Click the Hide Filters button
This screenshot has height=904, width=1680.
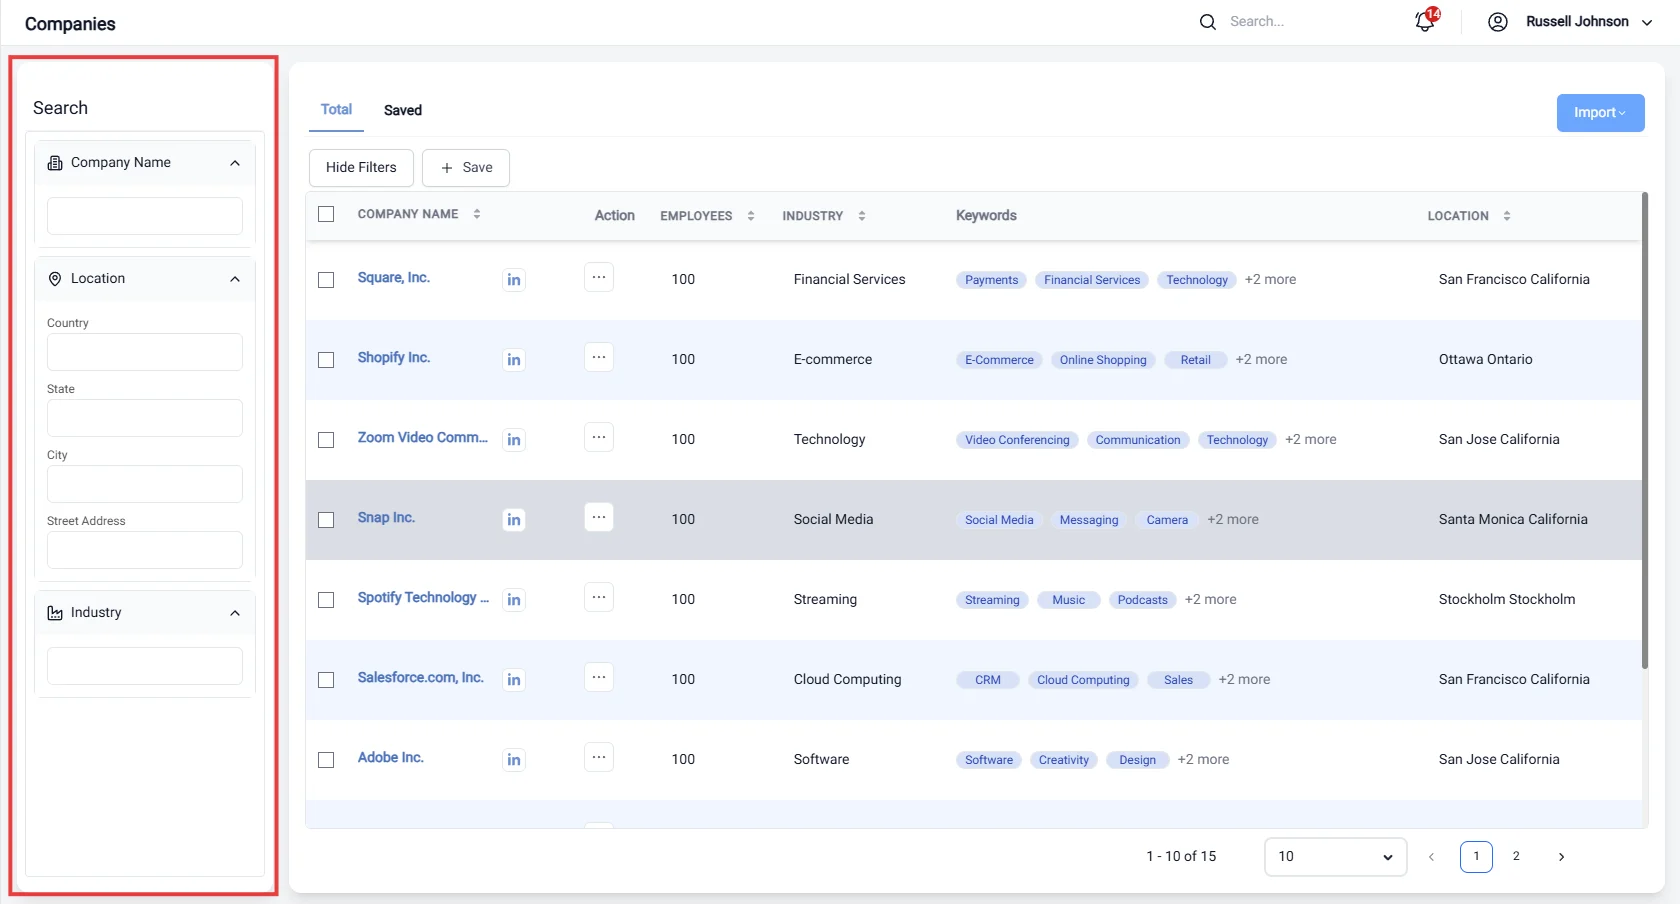[361, 168]
